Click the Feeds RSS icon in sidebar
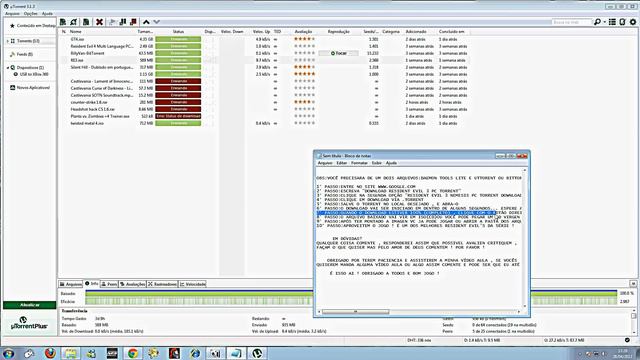 tap(12, 54)
